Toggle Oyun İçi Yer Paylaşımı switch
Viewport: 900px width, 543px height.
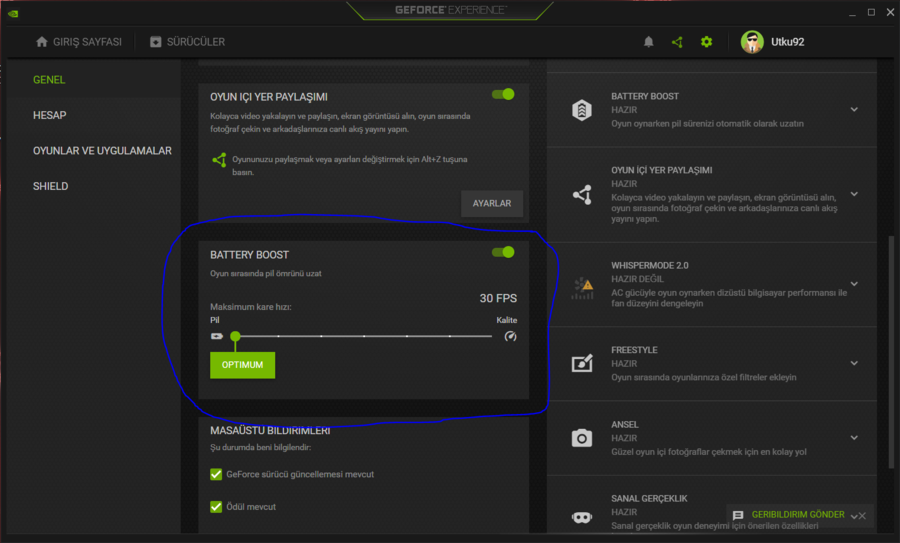(503, 94)
